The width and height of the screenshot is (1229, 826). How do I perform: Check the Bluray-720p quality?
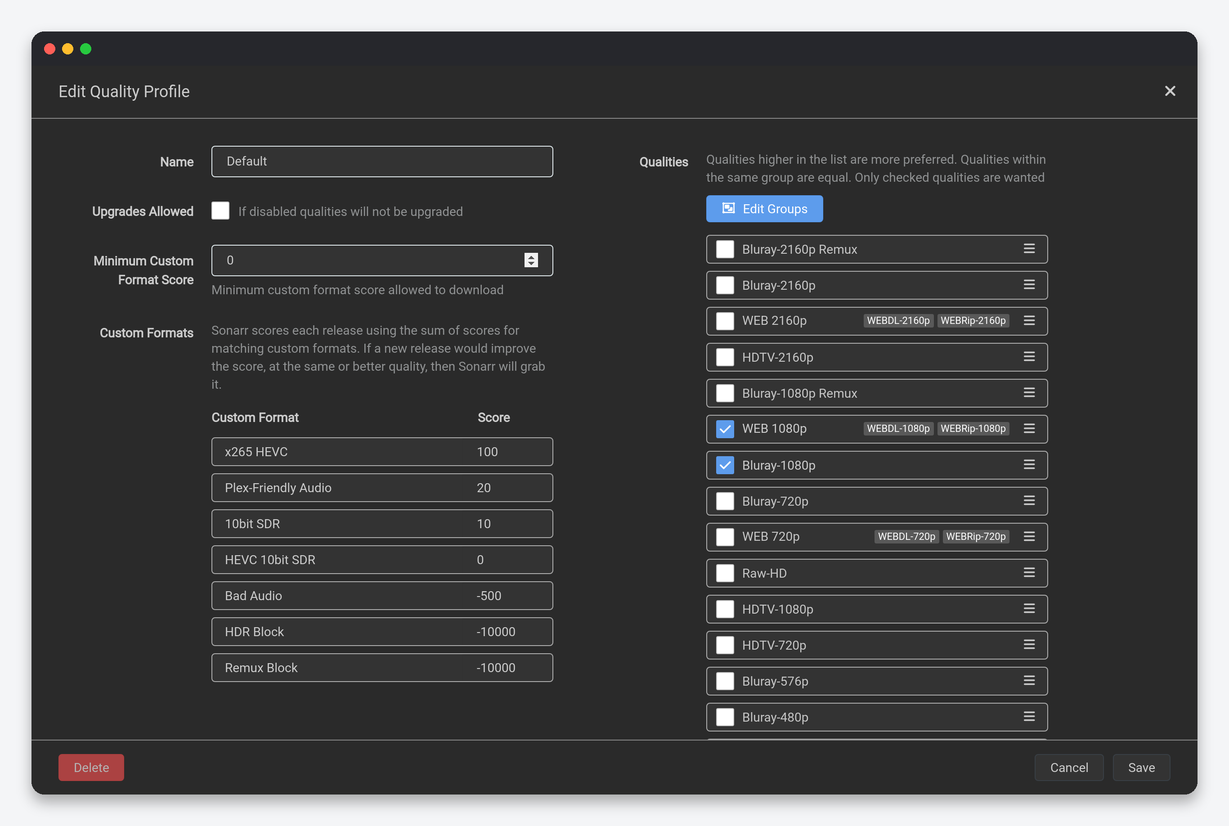point(725,501)
